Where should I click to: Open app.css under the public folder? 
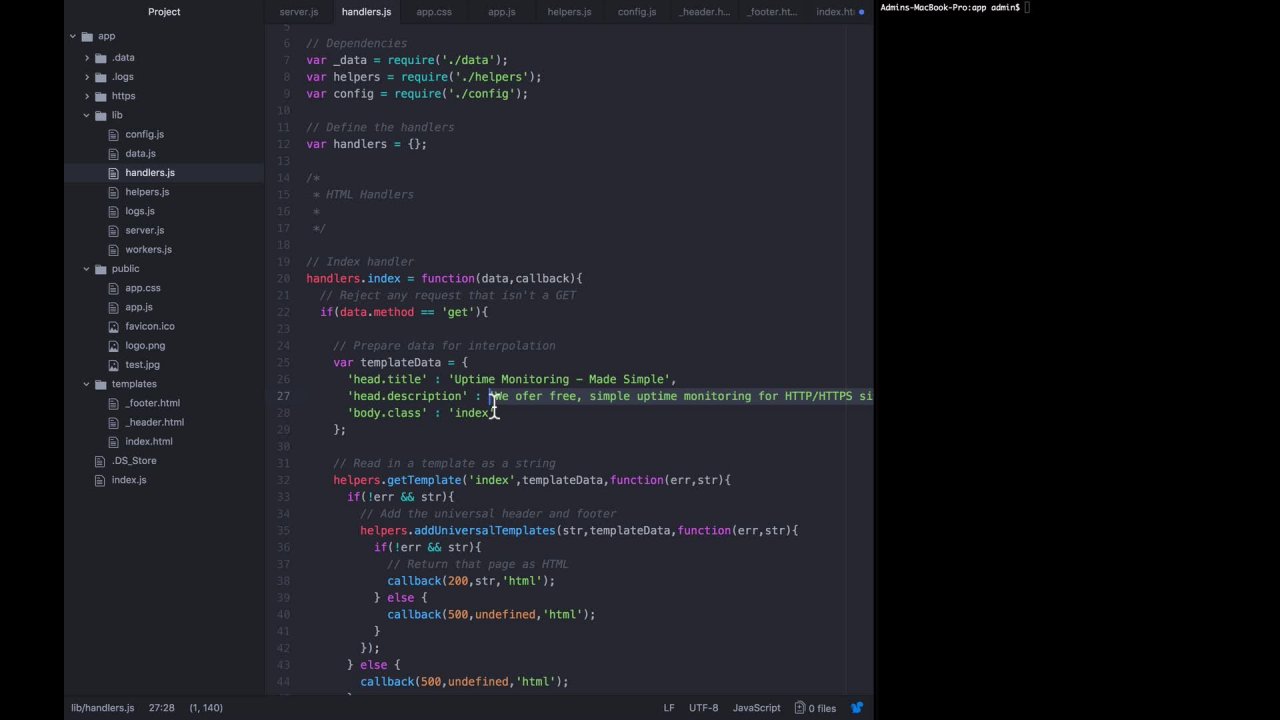(142, 288)
